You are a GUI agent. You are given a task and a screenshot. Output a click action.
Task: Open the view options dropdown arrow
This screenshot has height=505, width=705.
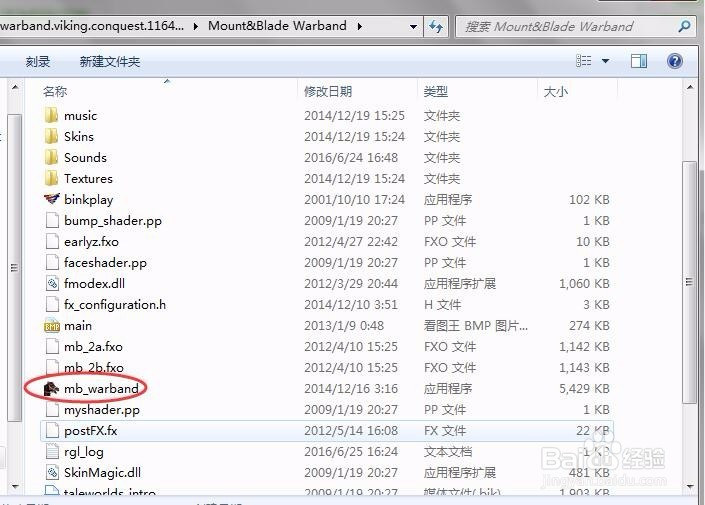(x=606, y=61)
